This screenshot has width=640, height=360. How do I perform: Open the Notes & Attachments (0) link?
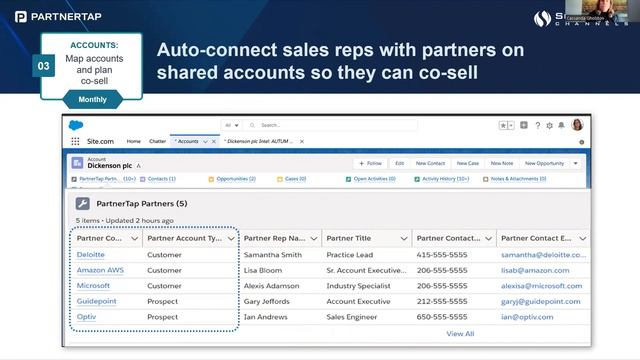coord(518,179)
